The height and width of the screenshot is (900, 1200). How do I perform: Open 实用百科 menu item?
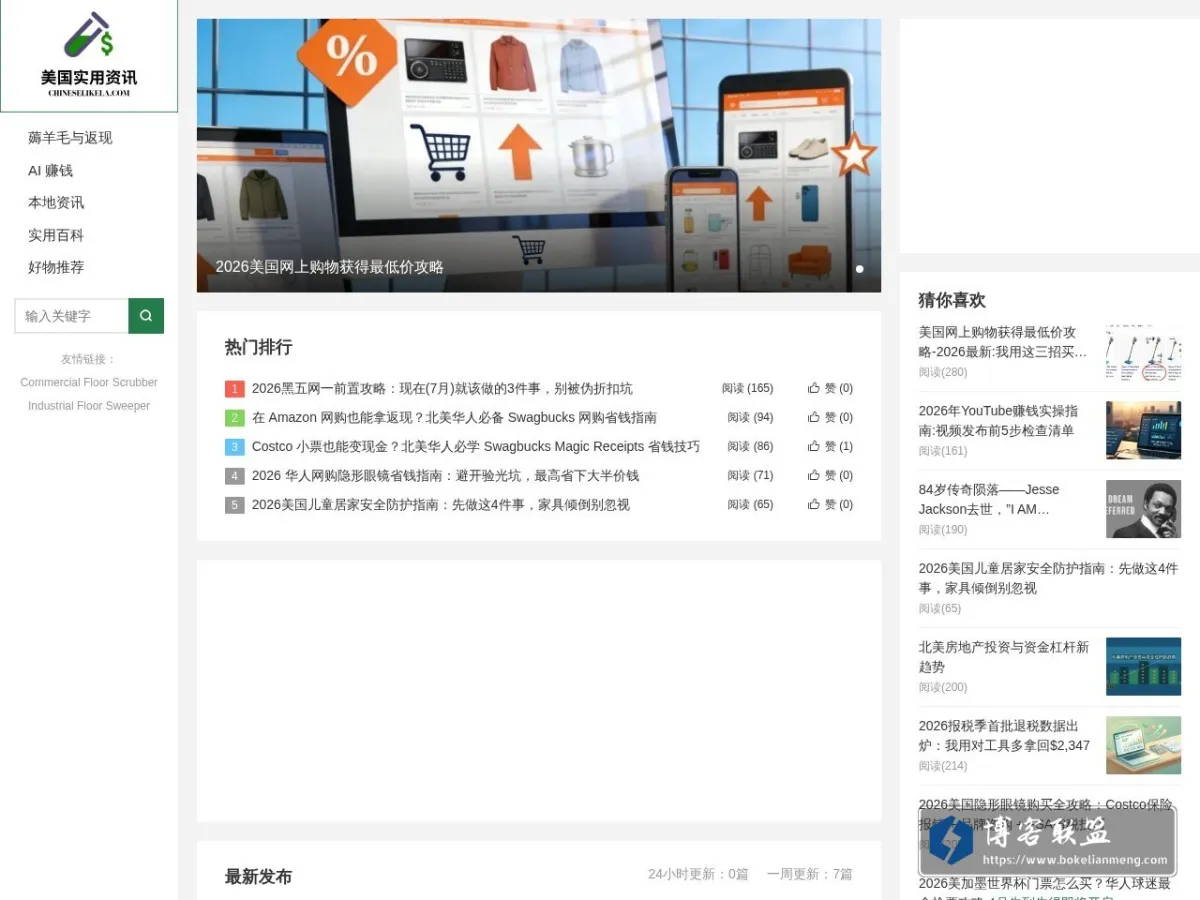[56, 236]
